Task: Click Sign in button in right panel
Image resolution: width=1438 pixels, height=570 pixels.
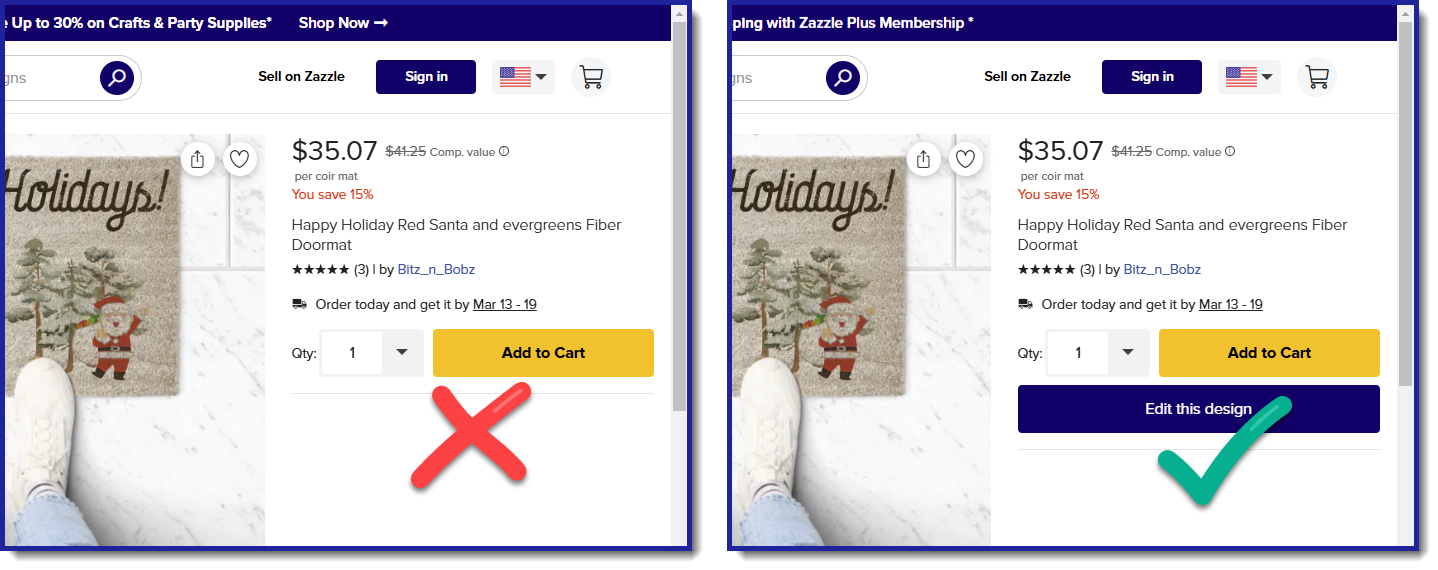Action: (x=1152, y=77)
